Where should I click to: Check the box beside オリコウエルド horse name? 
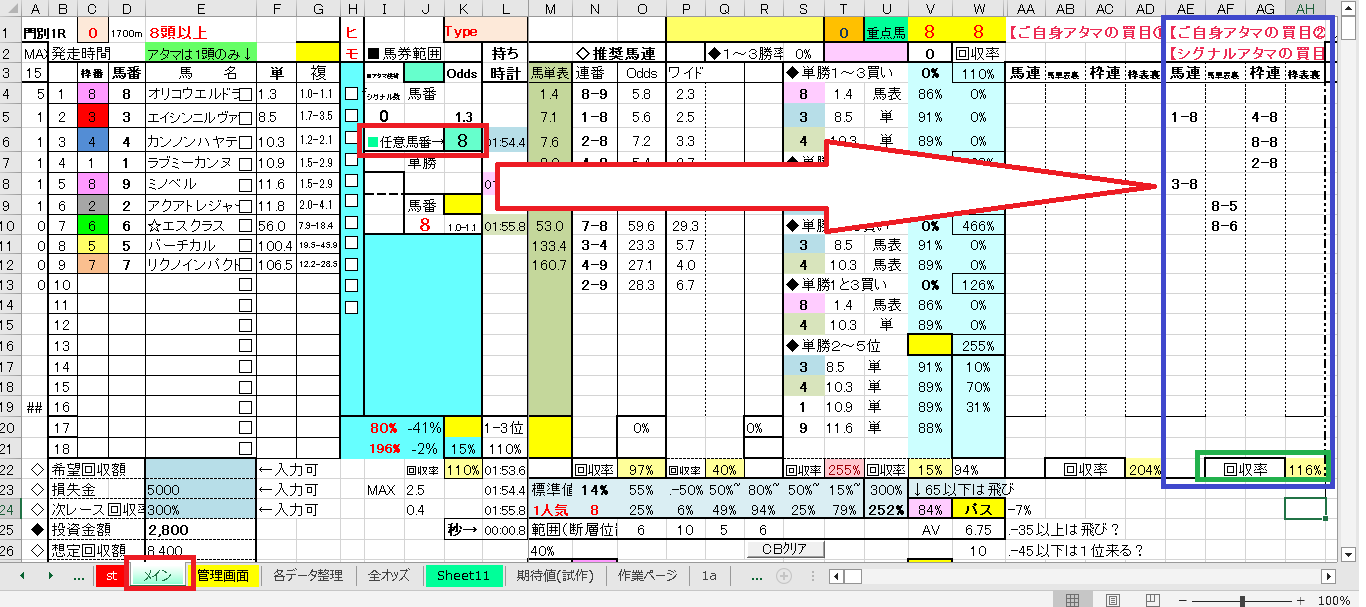246,95
